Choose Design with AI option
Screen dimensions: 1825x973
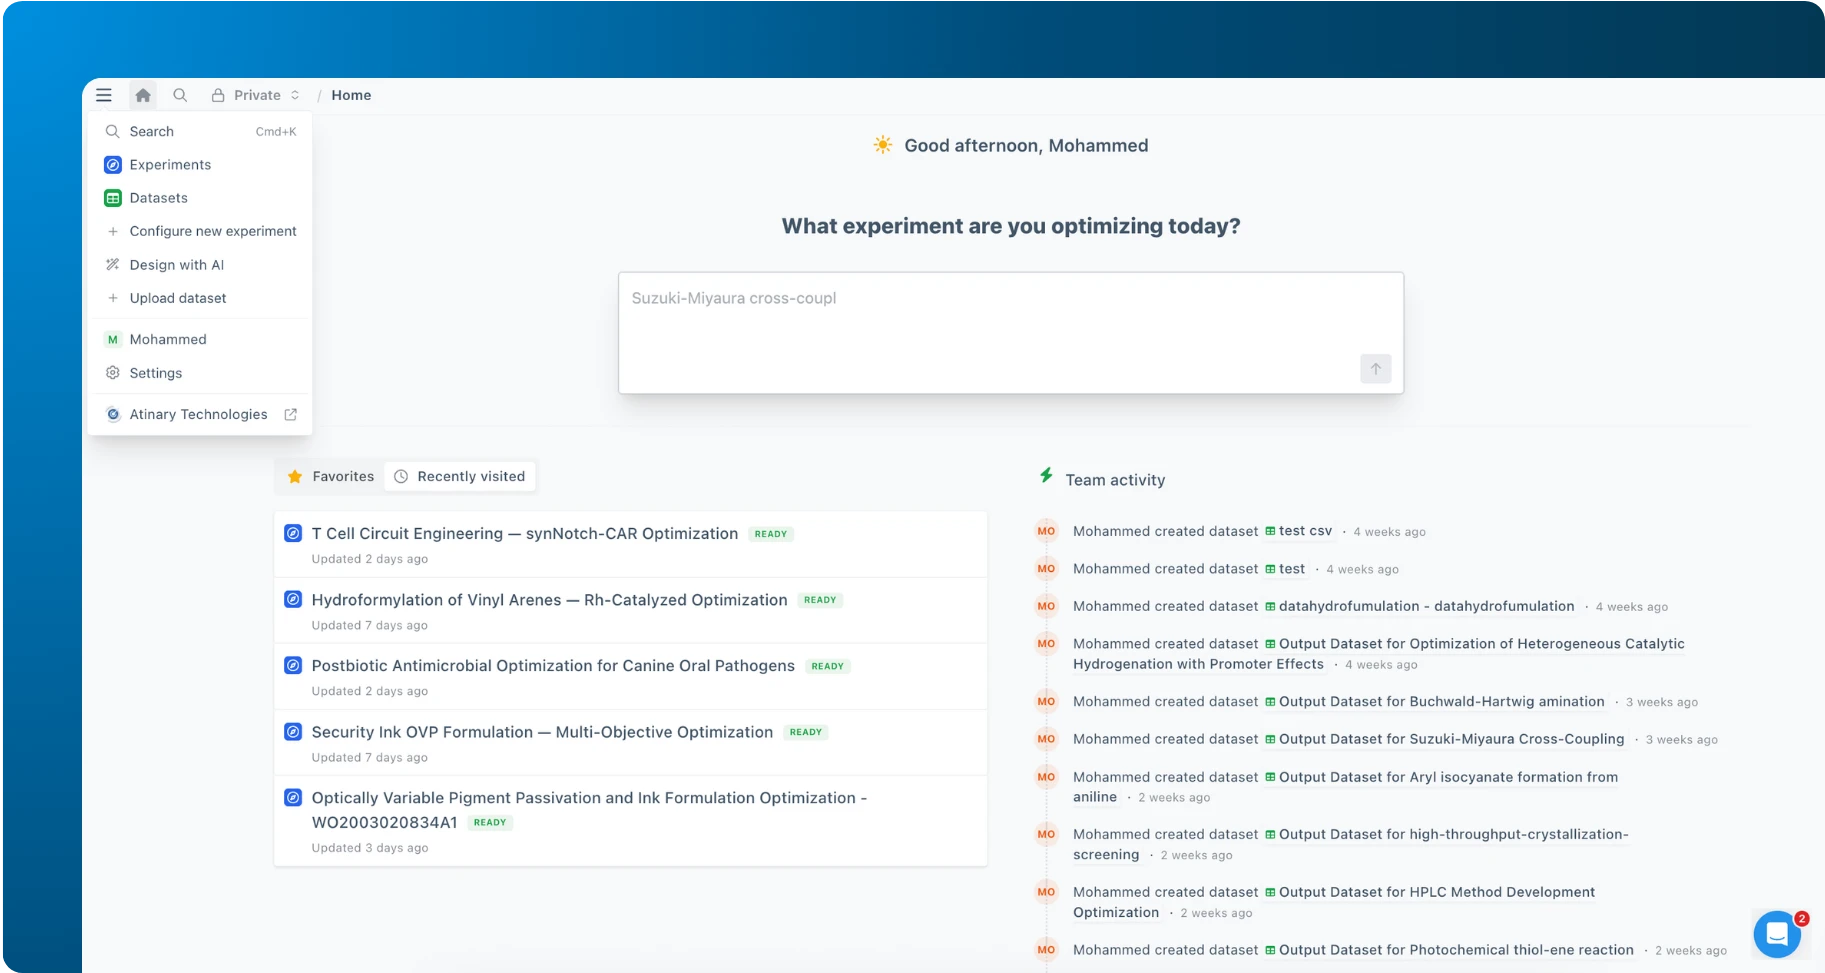pos(176,265)
